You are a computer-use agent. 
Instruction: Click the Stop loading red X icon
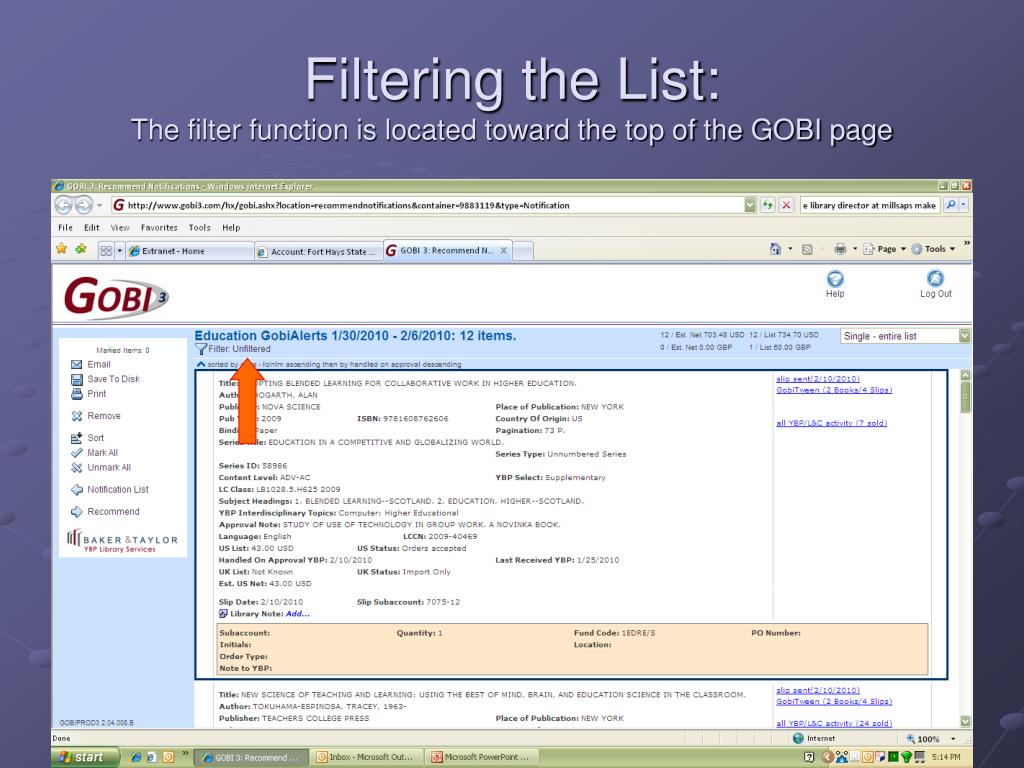pyautogui.click(x=786, y=205)
